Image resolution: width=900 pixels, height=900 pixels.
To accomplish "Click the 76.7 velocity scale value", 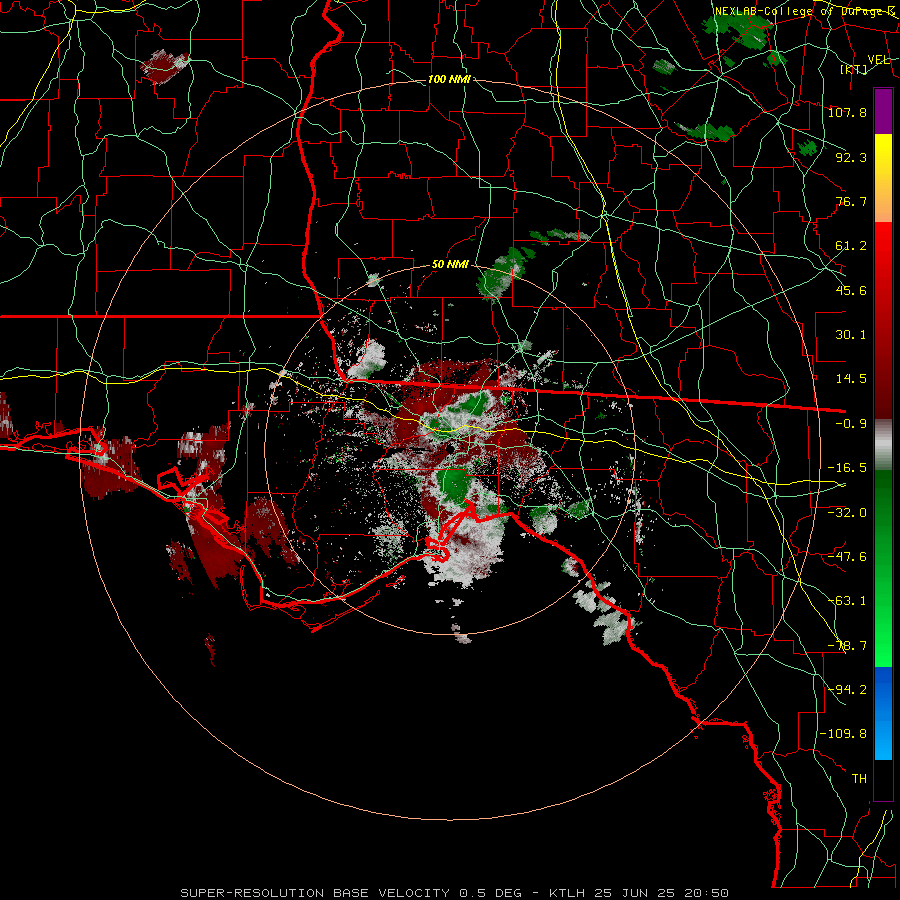I will point(851,201).
